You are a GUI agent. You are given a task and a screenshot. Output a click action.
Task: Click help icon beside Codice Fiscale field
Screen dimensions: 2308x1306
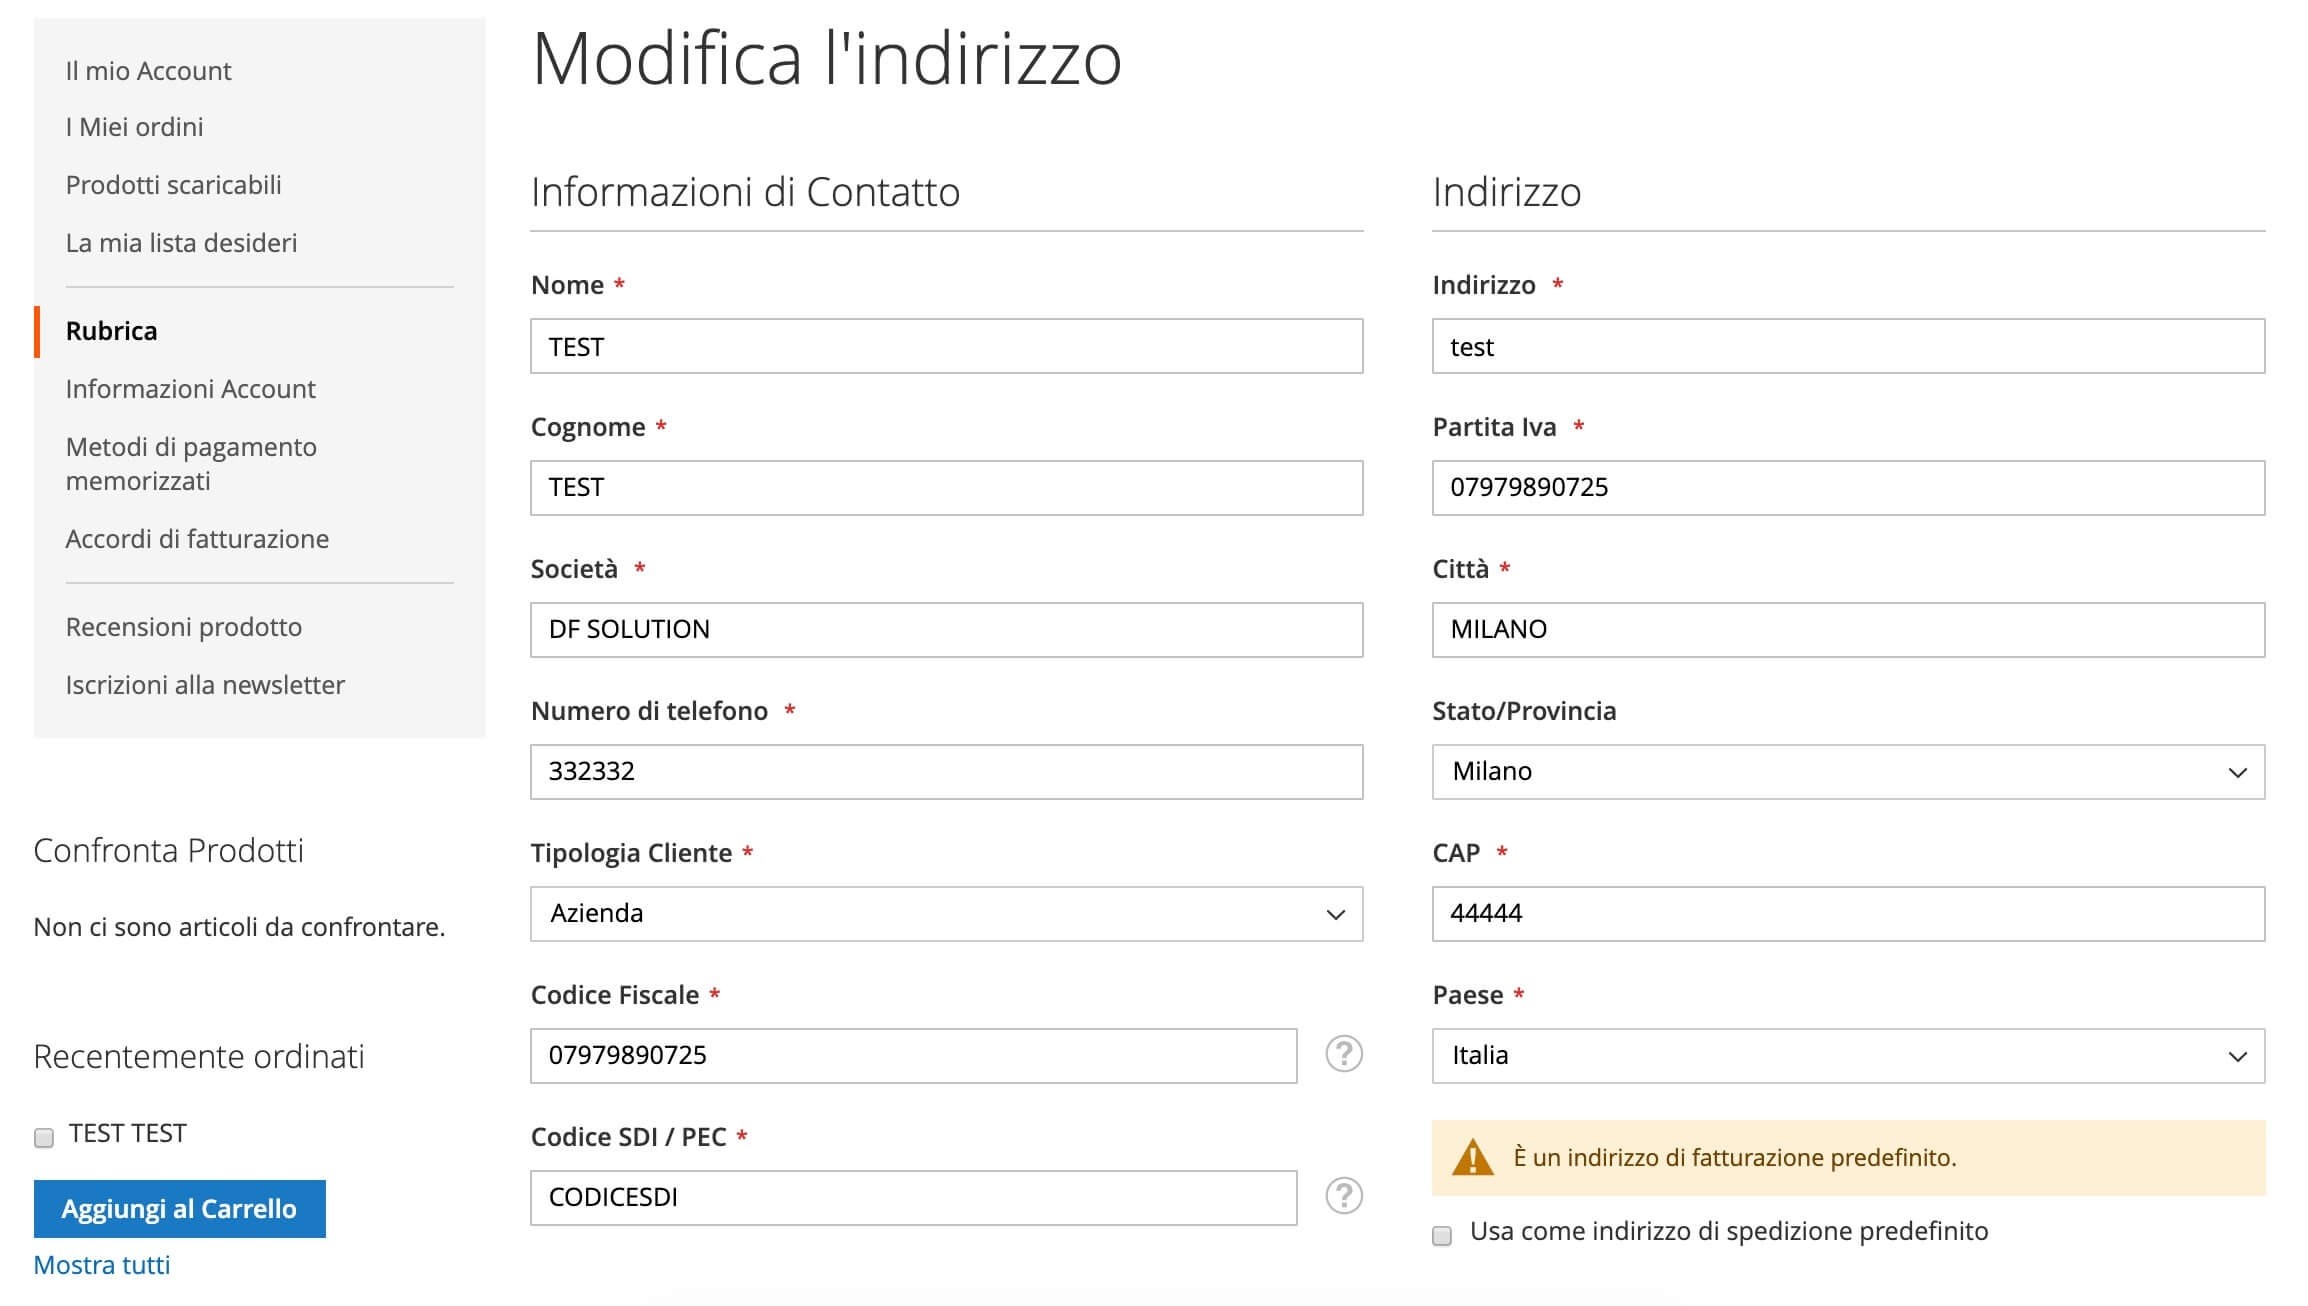[x=1344, y=1054]
